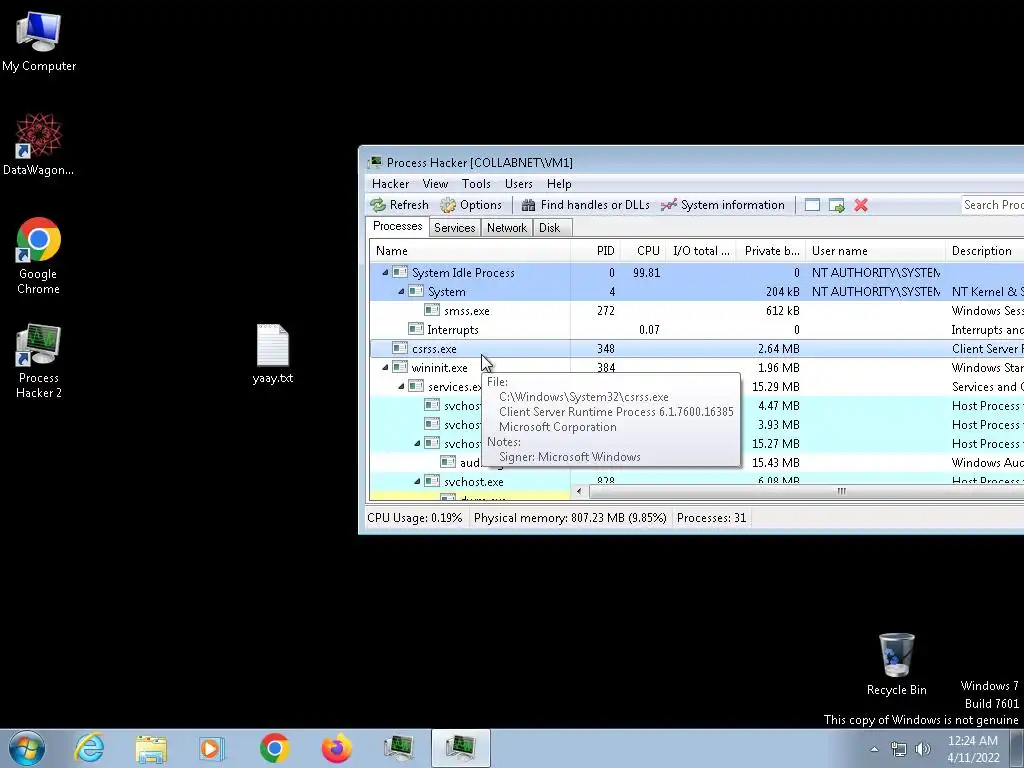
Task: Click the Interrupts row icon
Action: [x=415, y=329]
